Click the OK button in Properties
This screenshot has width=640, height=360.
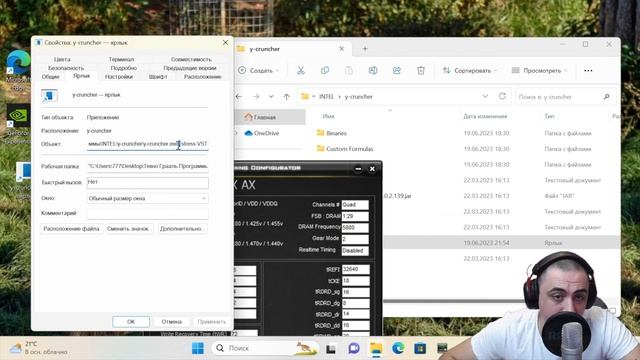point(131,322)
